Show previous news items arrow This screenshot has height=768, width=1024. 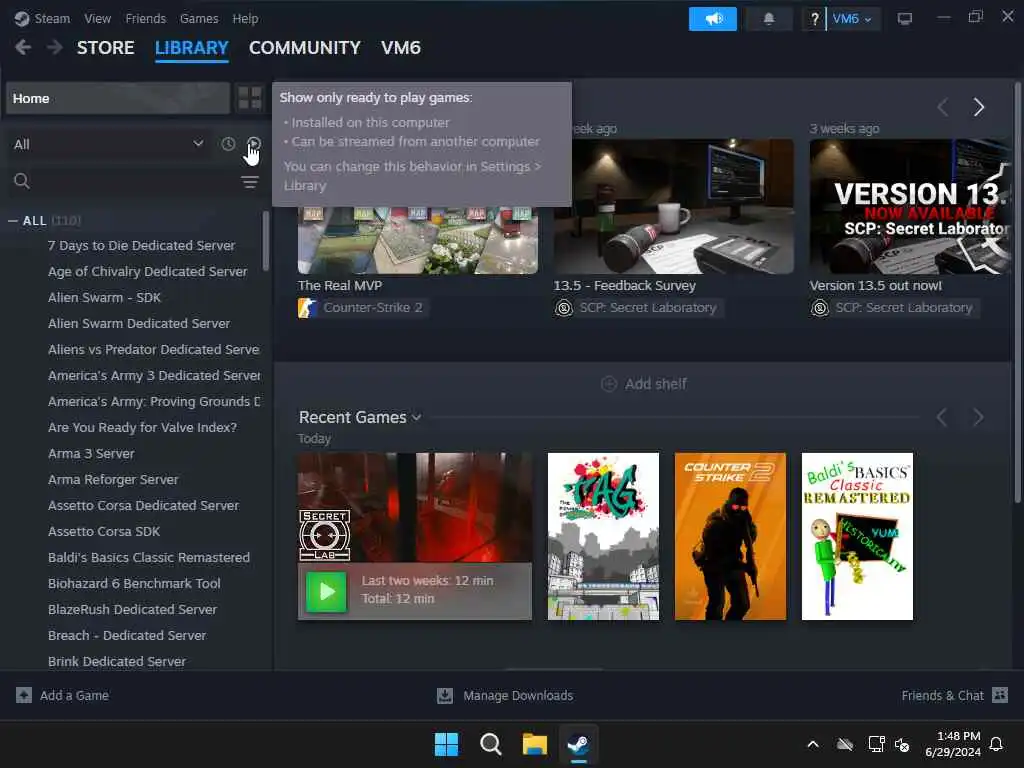coord(942,107)
